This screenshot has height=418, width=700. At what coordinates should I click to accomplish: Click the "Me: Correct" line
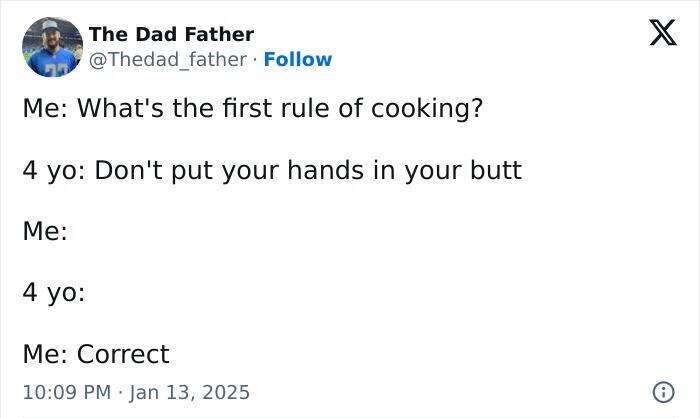coord(96,354)
